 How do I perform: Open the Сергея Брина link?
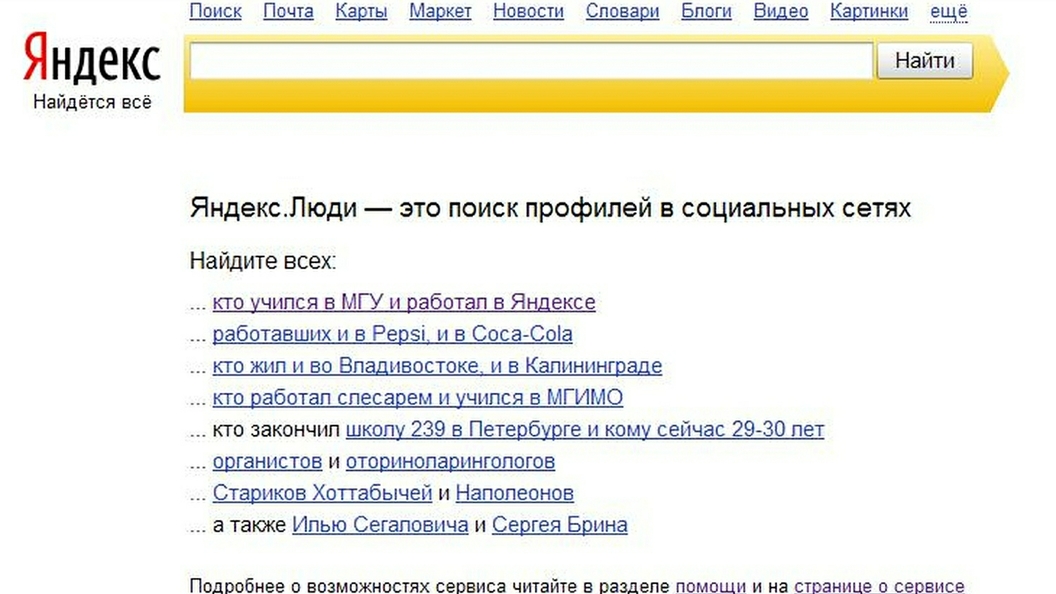560,525
